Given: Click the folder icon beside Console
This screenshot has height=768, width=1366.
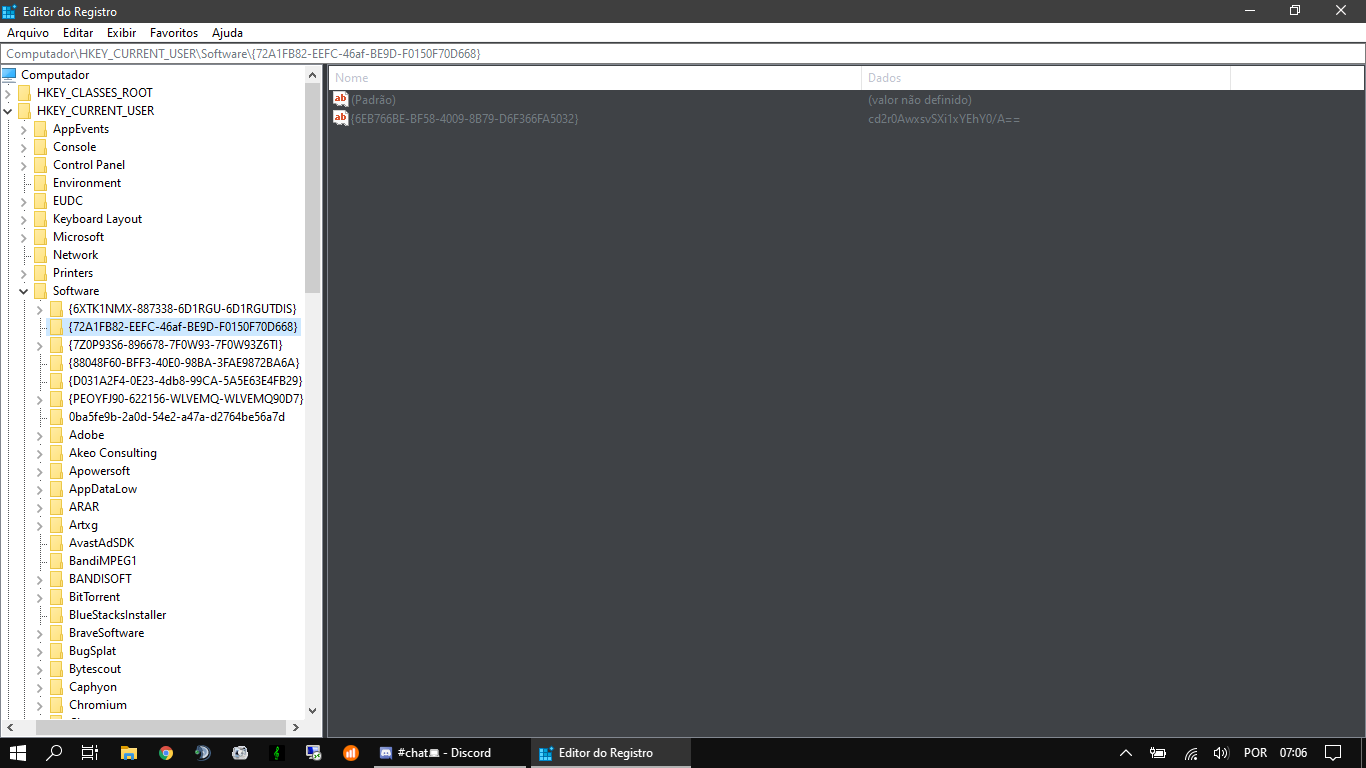Looking at the screenshot, I should [x=41, y=147].
